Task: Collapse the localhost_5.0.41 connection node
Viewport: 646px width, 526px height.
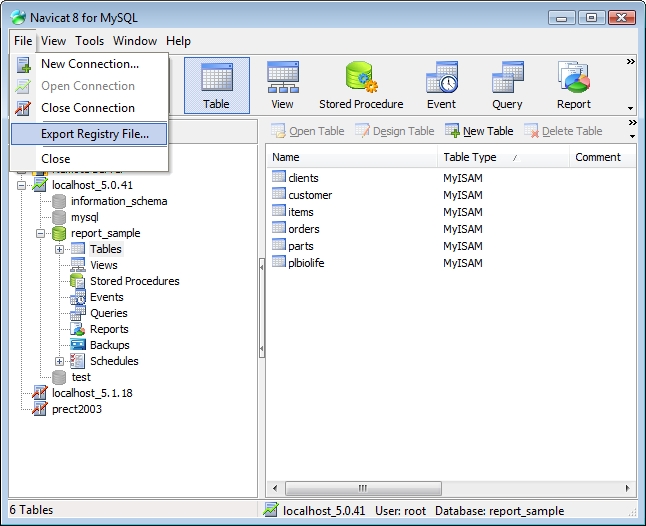Action: (21, 185)
